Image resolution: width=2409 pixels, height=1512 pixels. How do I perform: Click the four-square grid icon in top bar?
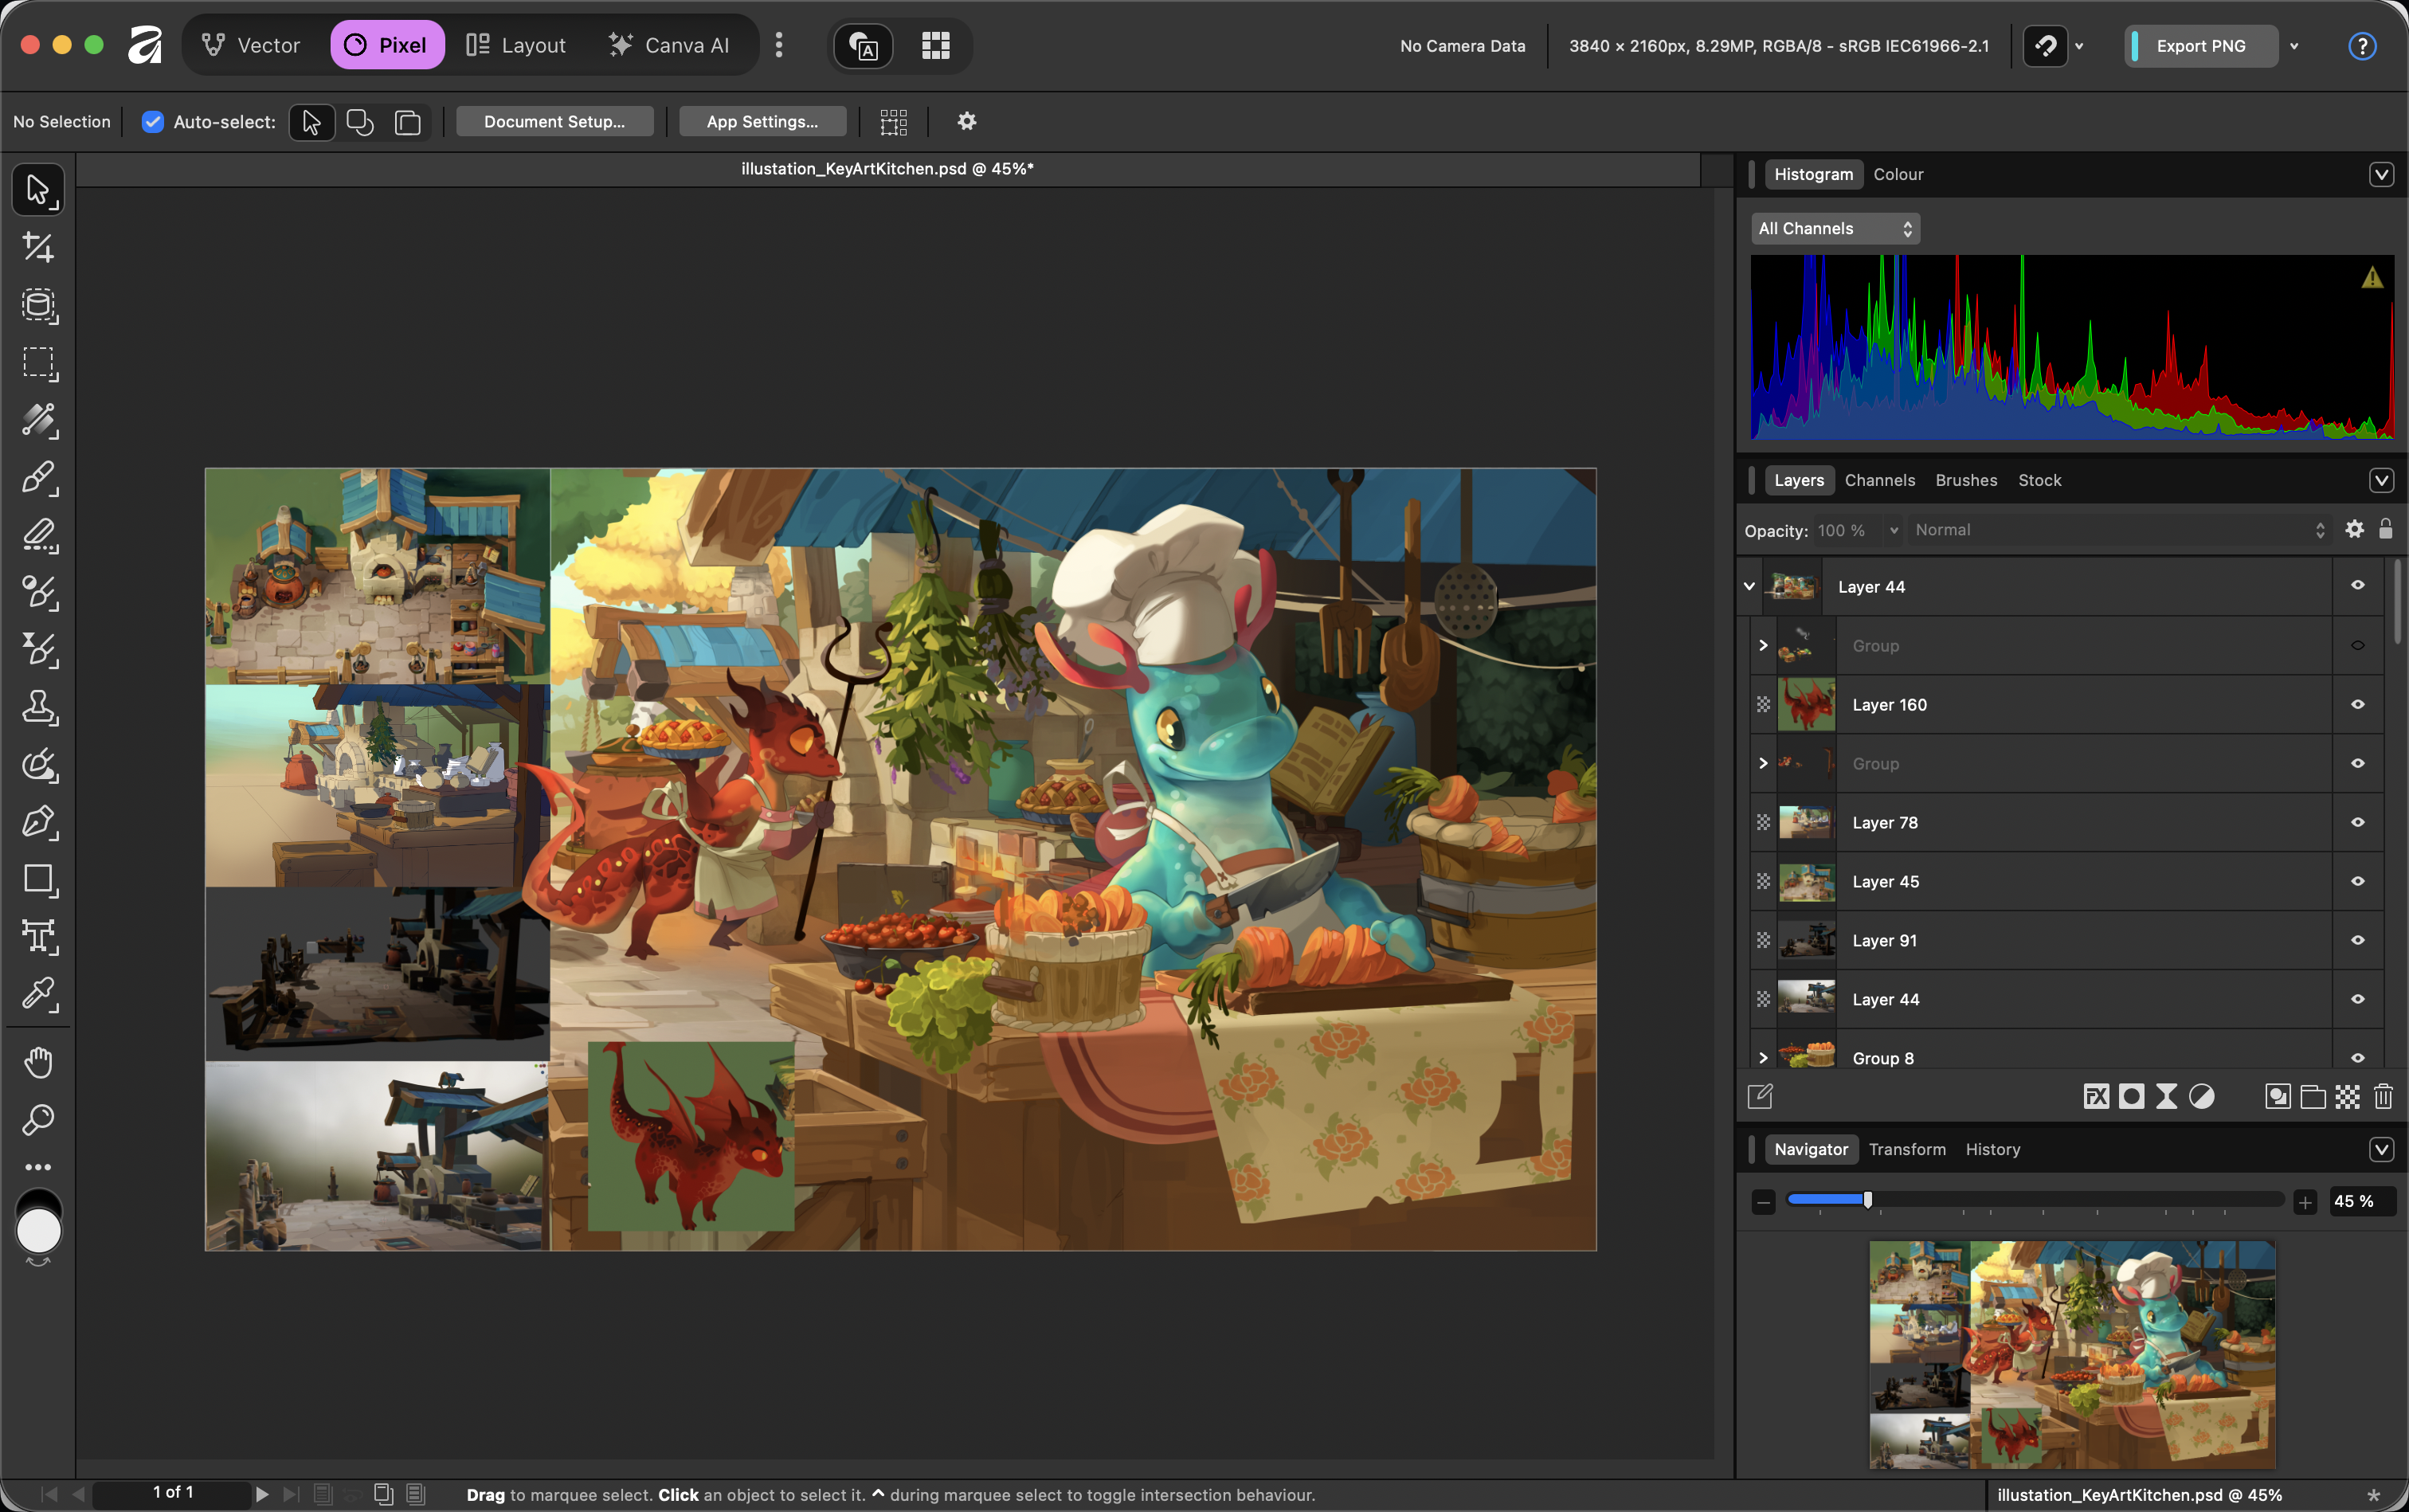click(935, 45)
